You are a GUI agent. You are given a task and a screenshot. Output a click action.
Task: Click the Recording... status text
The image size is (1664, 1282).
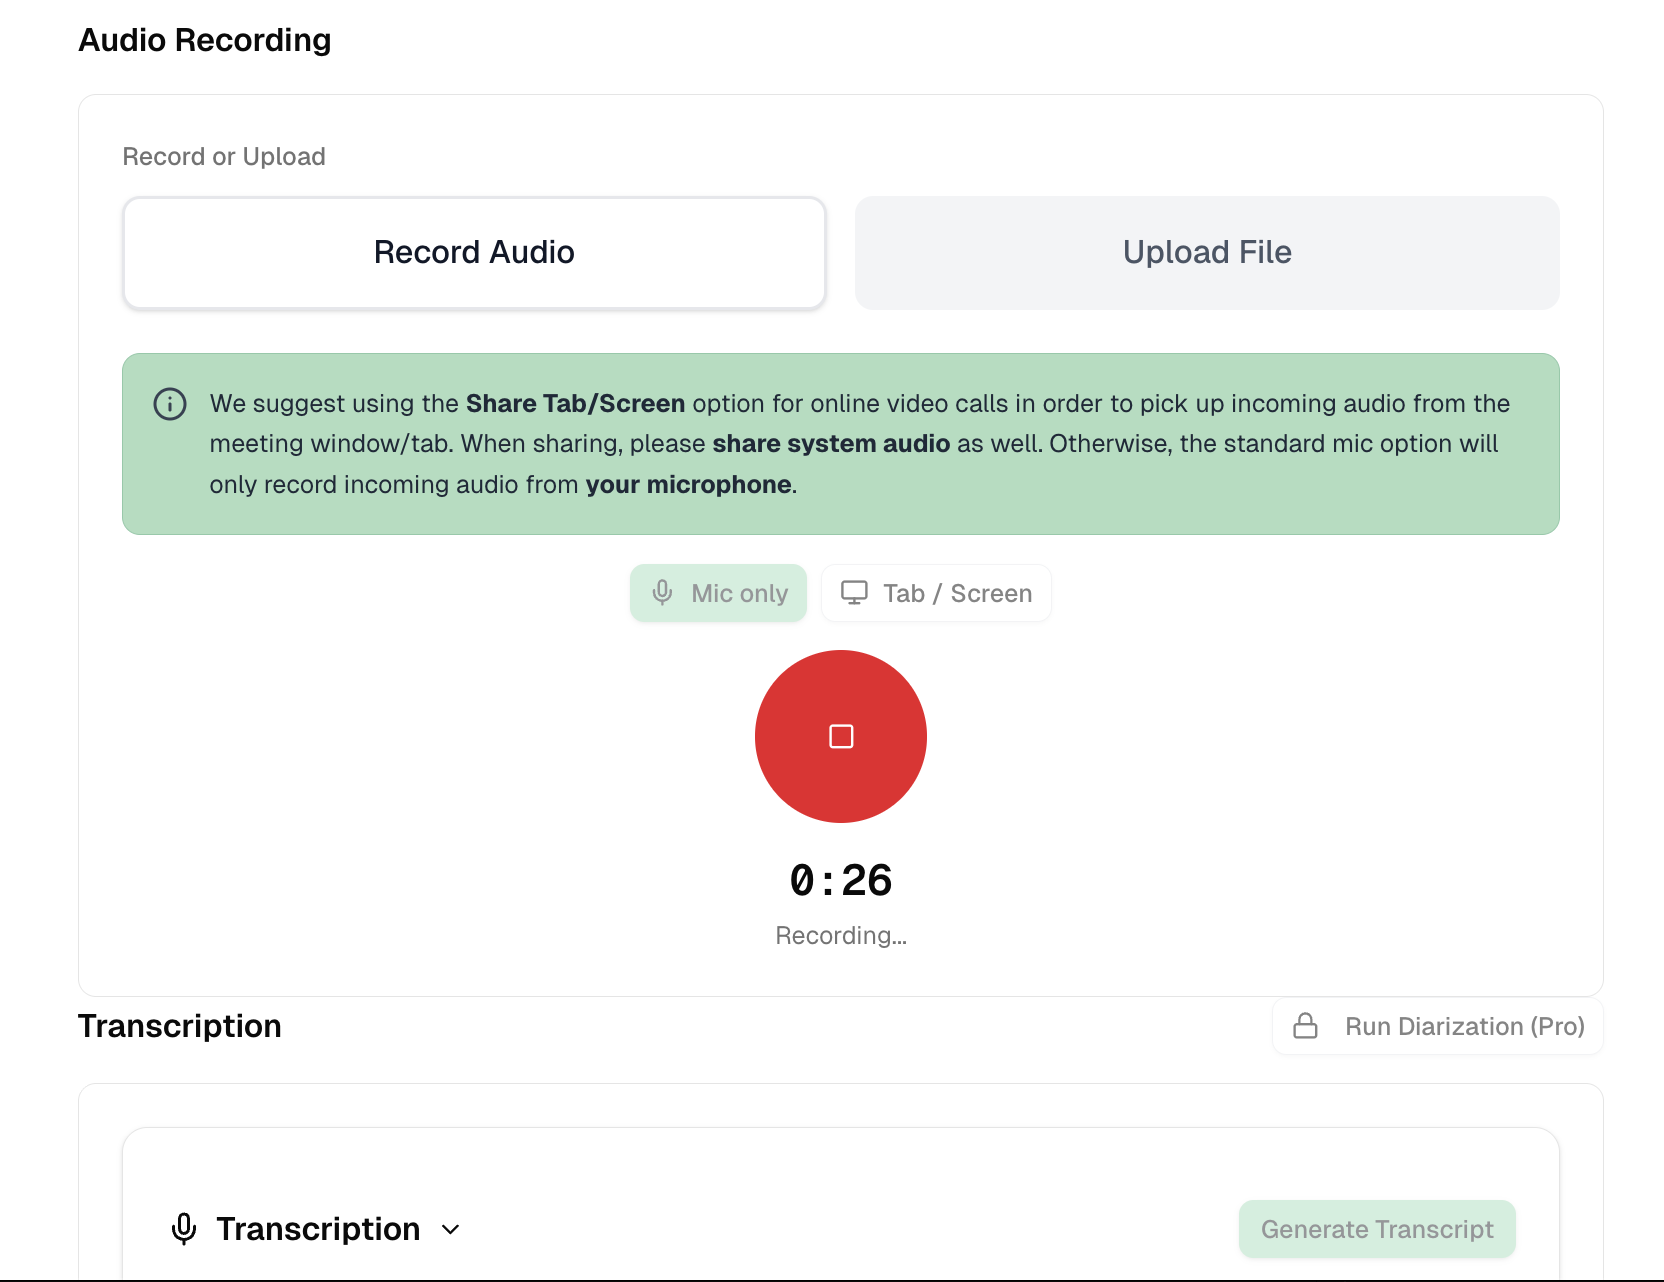click(x=841, y=936)
